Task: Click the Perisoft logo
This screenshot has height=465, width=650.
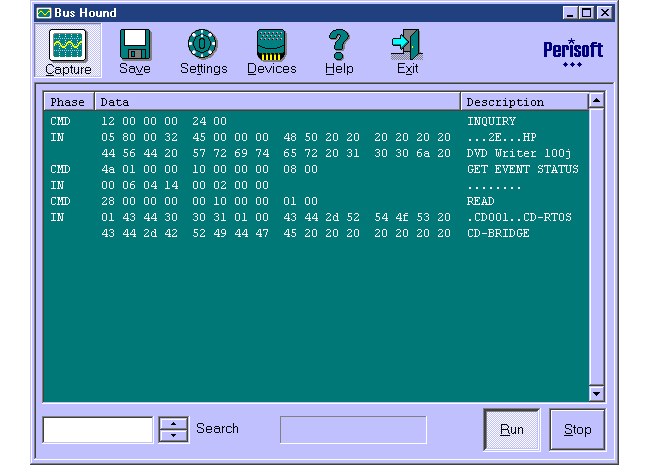Action: 573,53
